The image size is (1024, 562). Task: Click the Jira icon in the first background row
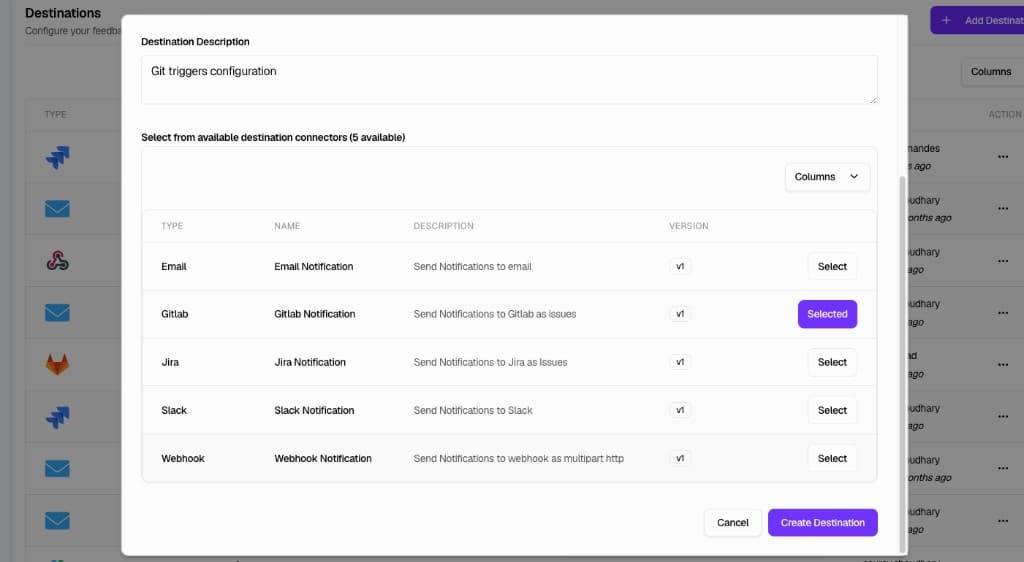[57, 157]
